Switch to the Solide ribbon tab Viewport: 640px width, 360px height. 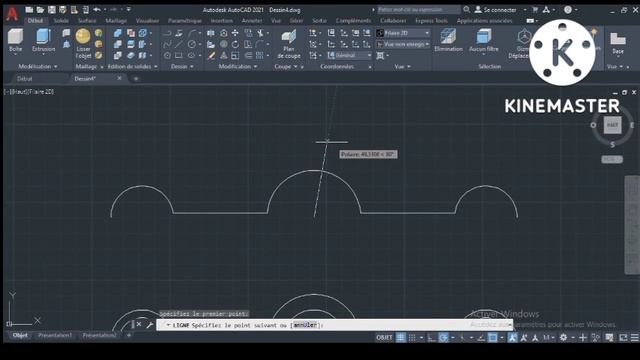click(x=61, y=21)
